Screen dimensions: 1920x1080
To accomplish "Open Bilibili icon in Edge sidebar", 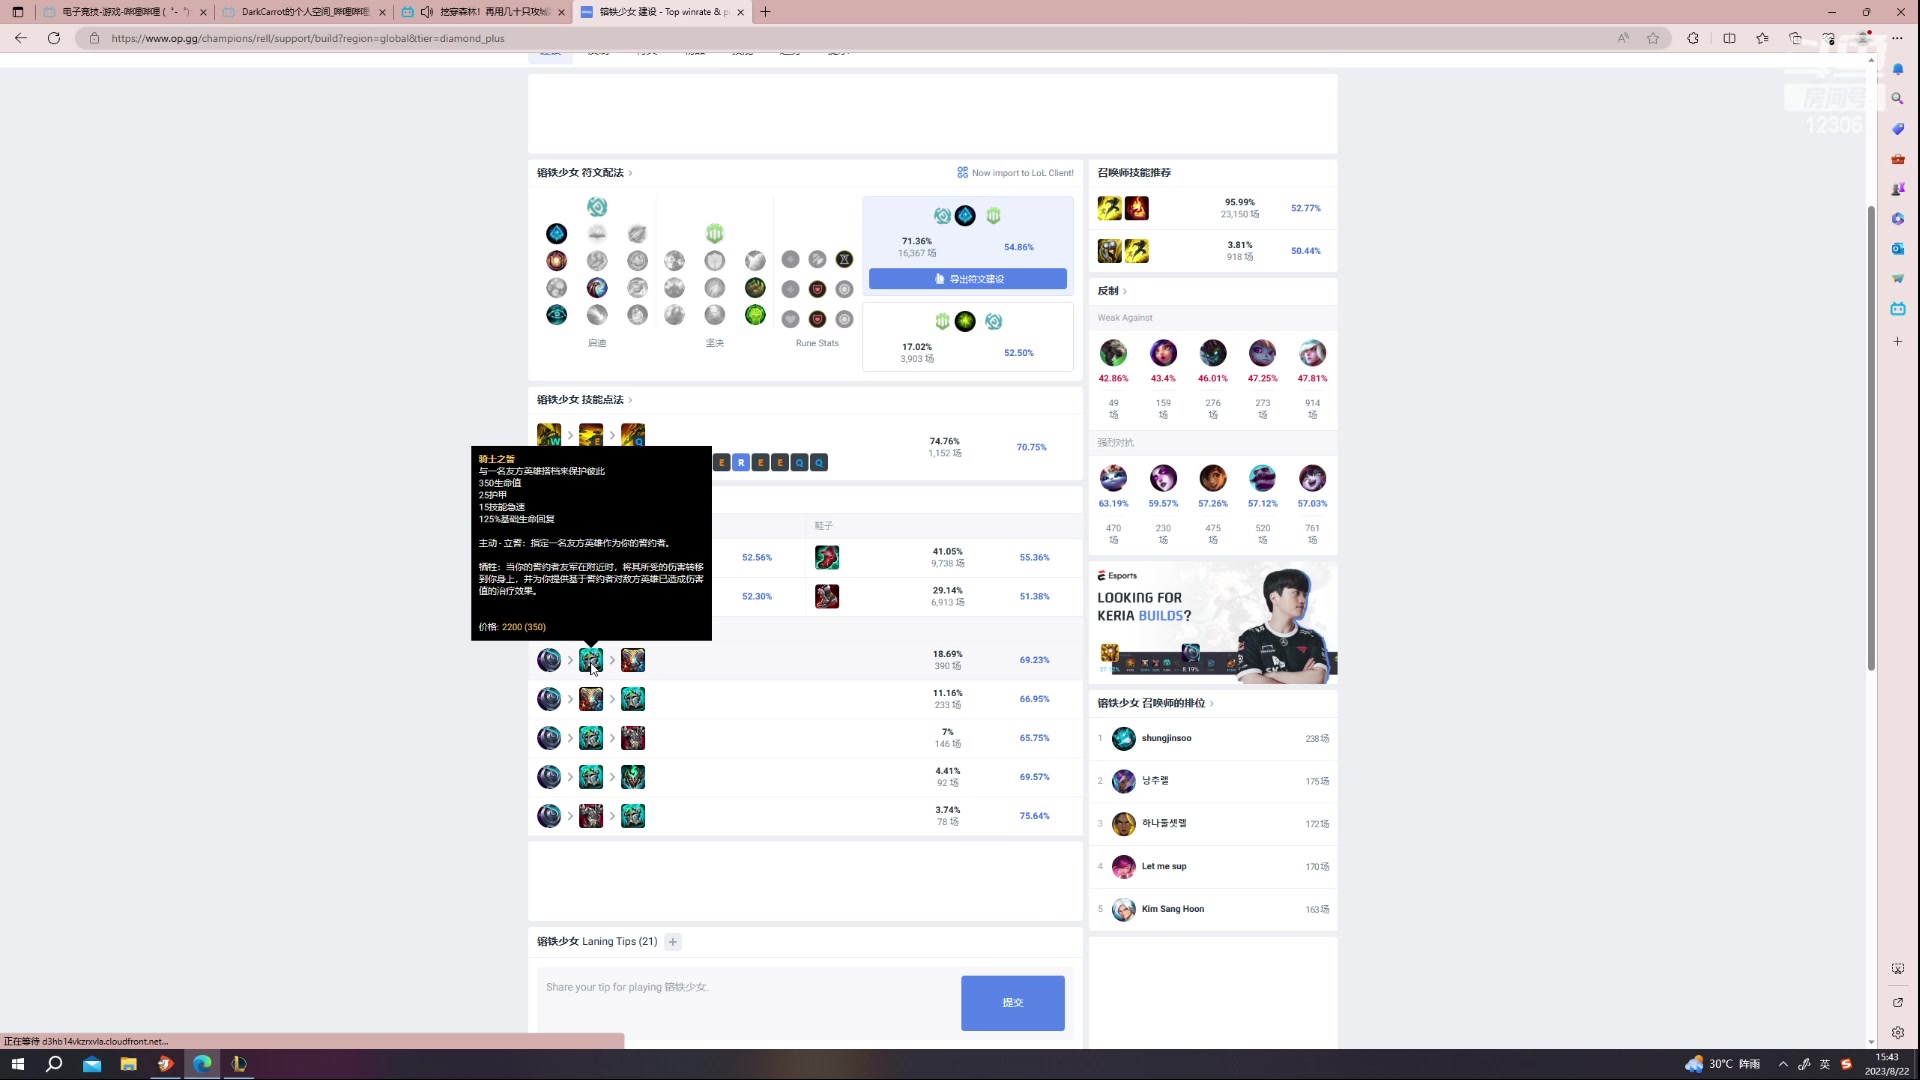I will [x=1898, y=309].
